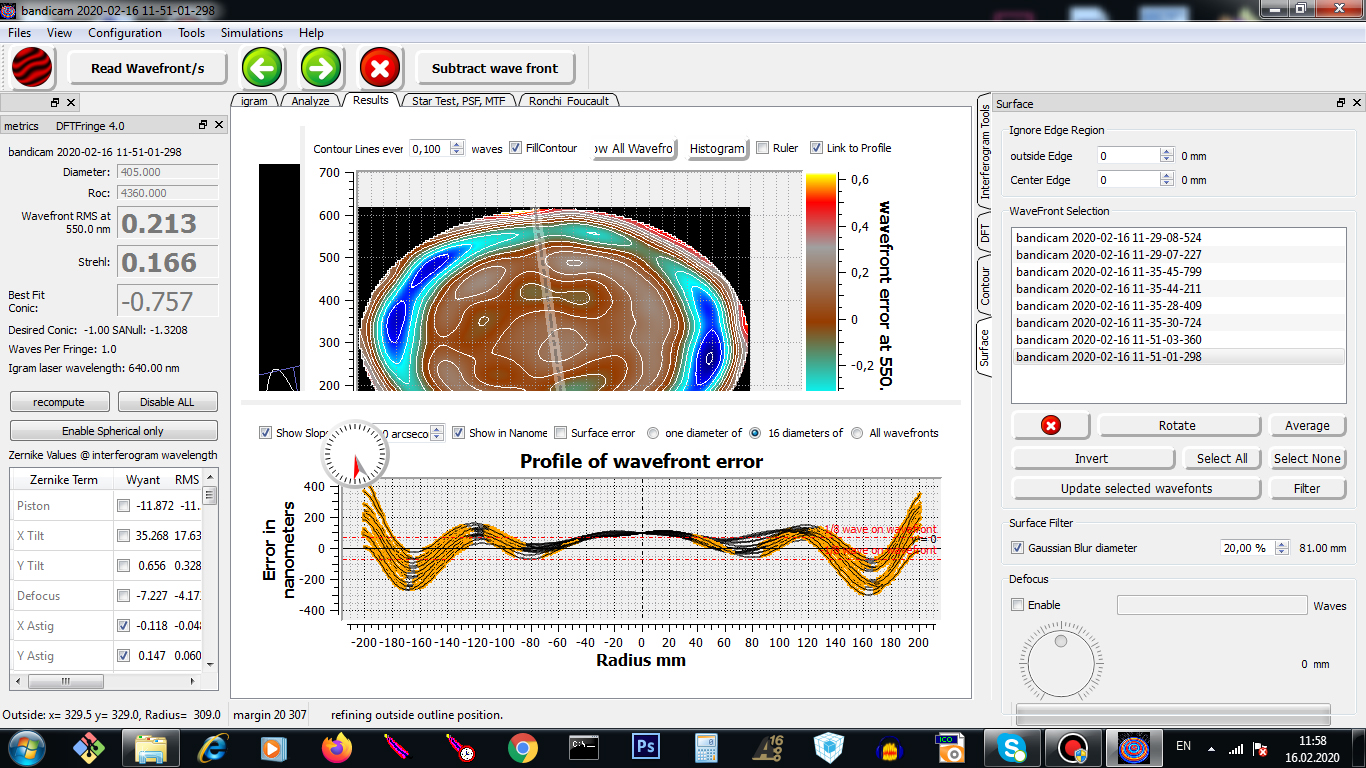Close the metrics panel
This screenshot has width=1366, height=768.
[x=220, y=125]
